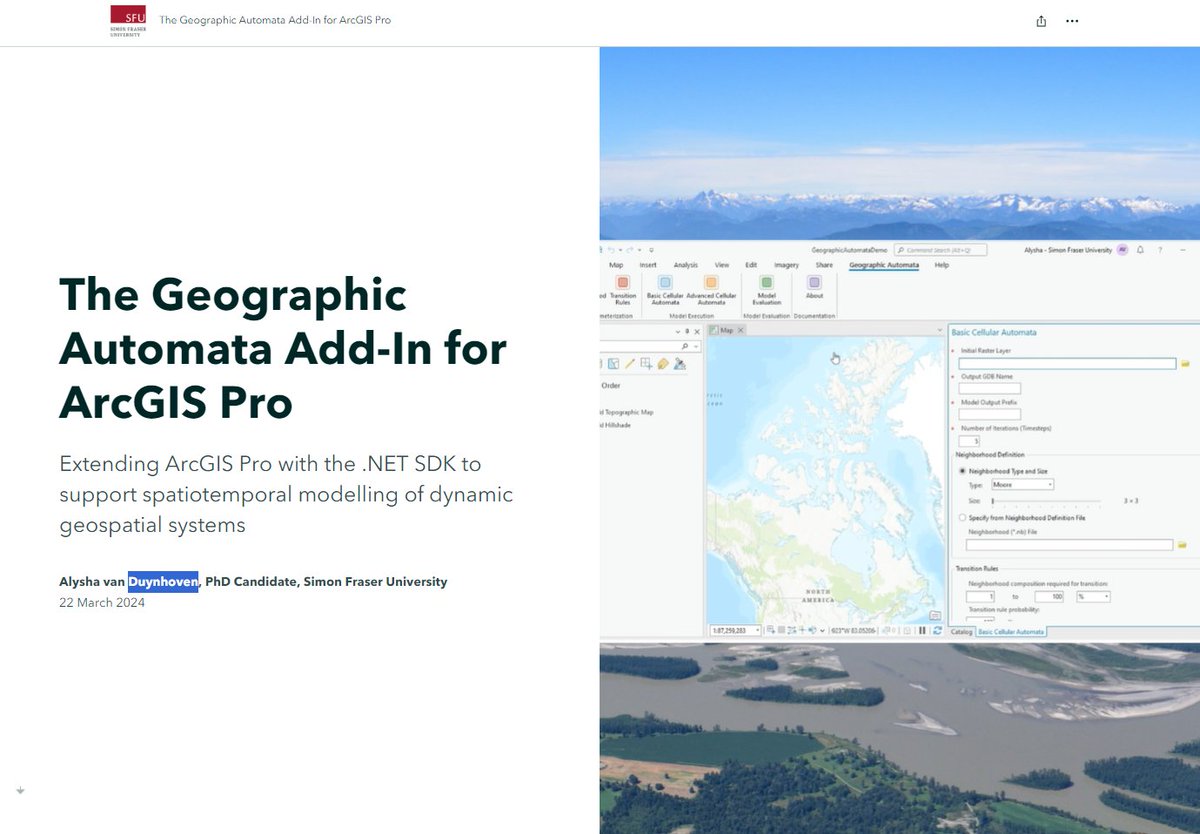The height and width of the screenshot is (834, 1200).
Task: Open the Model Evaluation ribbon tool
Action: 766,290
